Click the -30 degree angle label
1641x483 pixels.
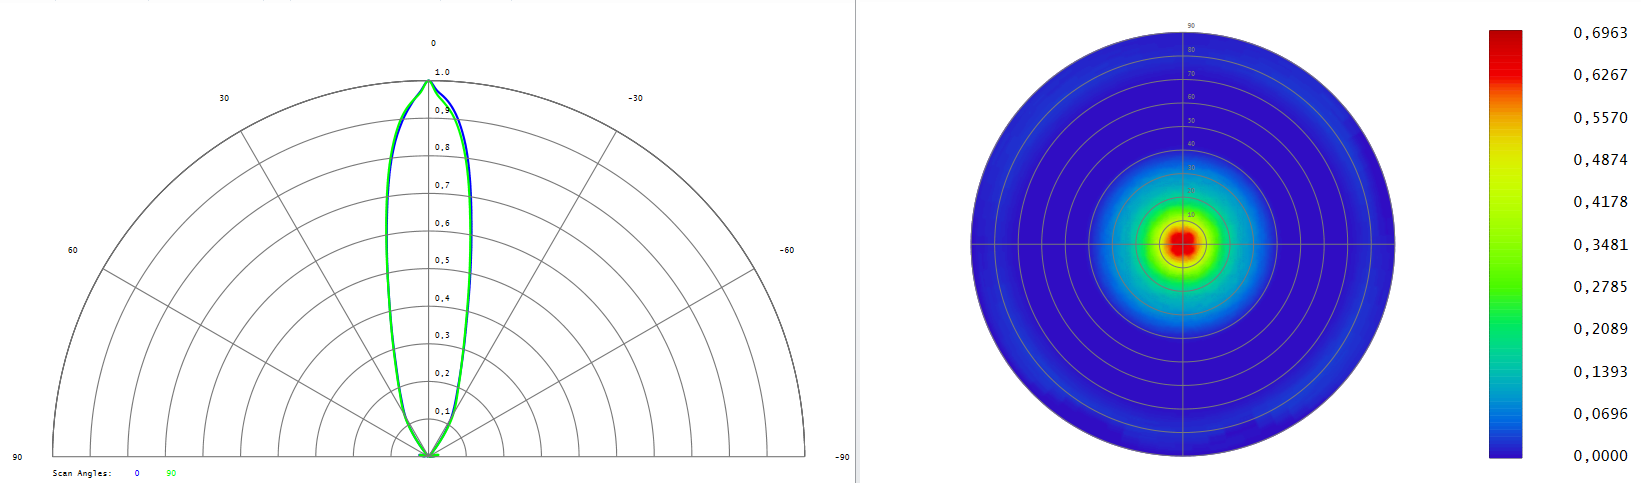pyautogui.click(x=635, y=98)
